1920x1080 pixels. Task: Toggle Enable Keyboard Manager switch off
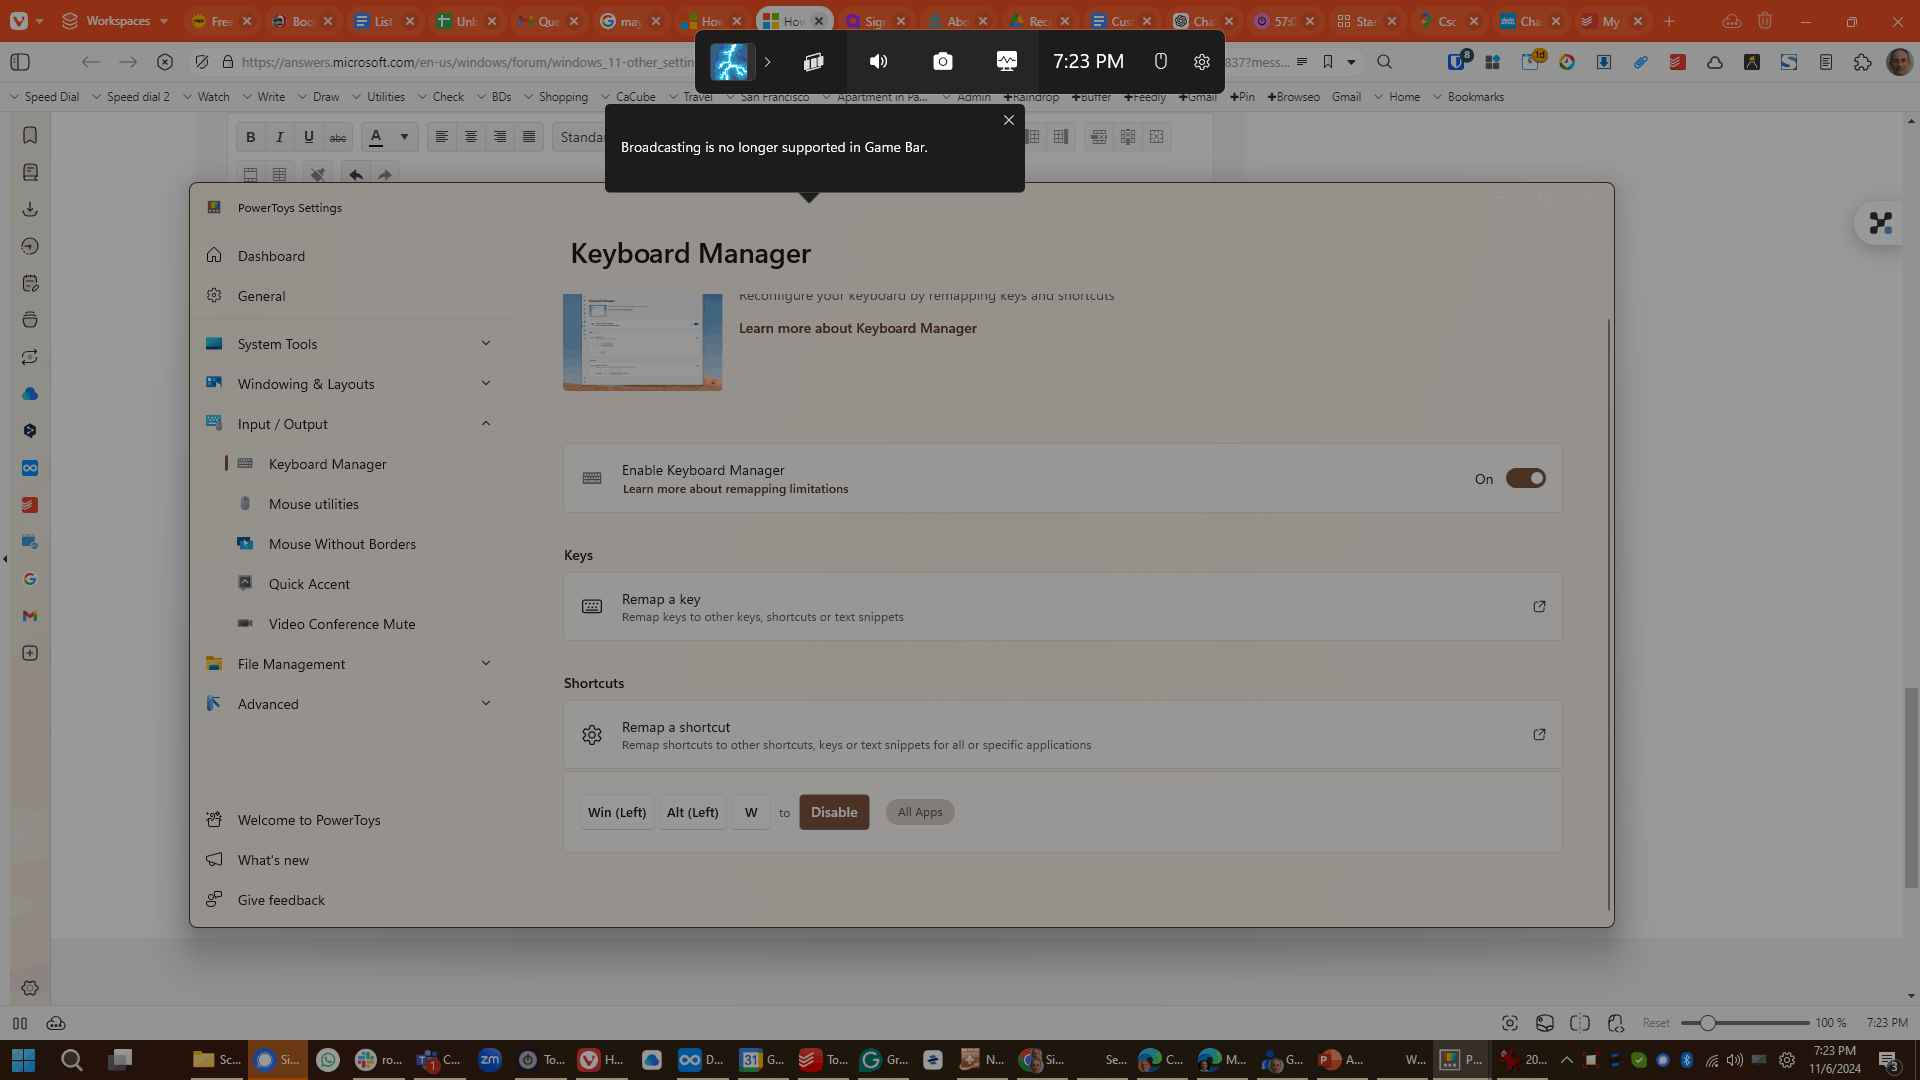coord(1525,479)
